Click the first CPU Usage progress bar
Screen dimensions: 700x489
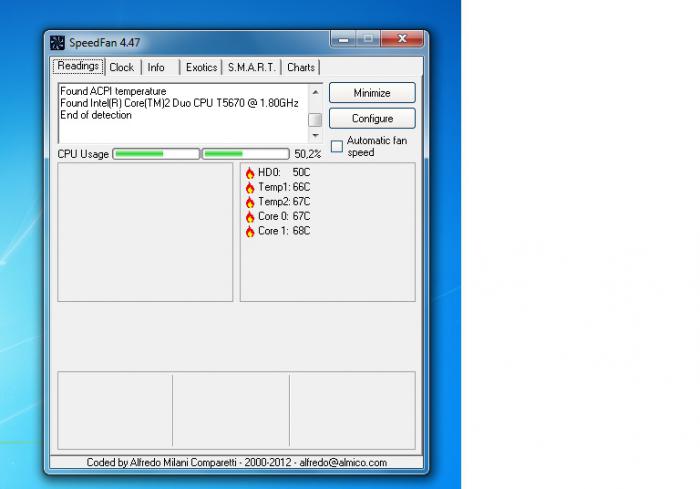pyautogui.click(x=156, y=154)
